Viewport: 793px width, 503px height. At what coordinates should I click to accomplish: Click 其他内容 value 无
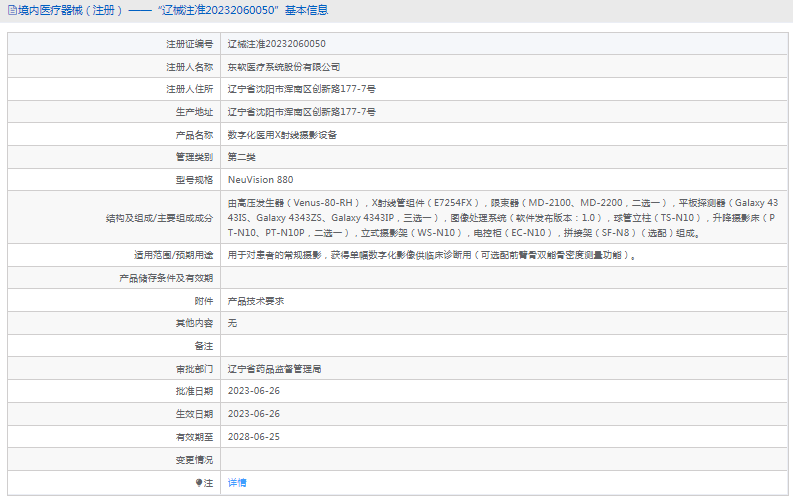232,323
